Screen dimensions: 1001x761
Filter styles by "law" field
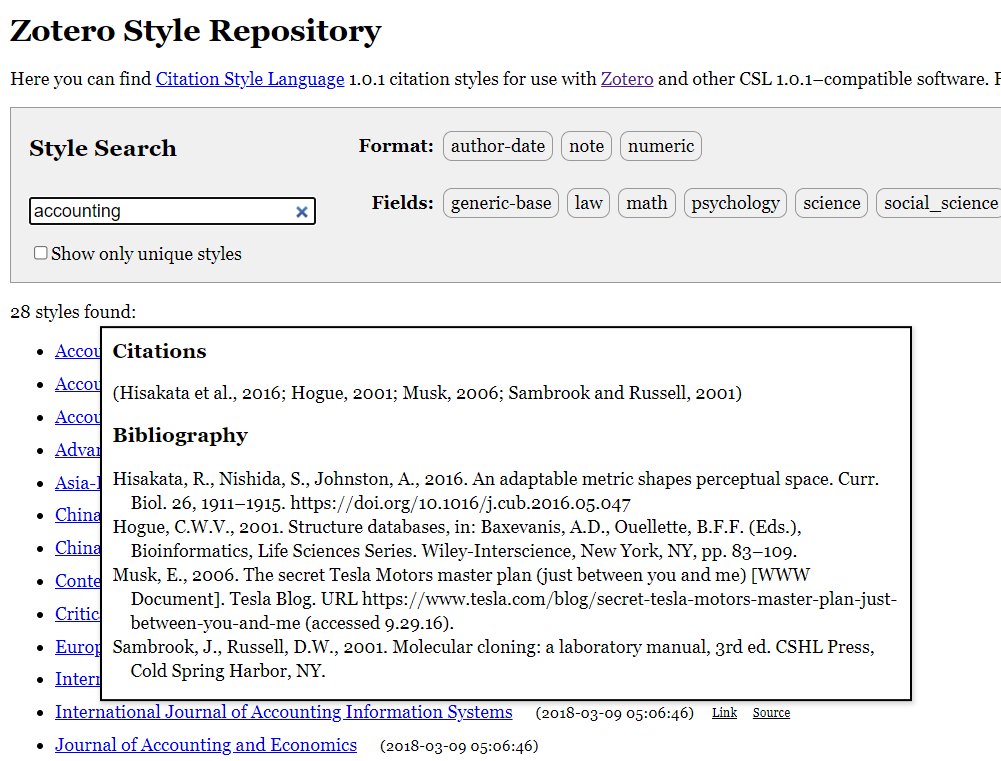coord(588,202)
